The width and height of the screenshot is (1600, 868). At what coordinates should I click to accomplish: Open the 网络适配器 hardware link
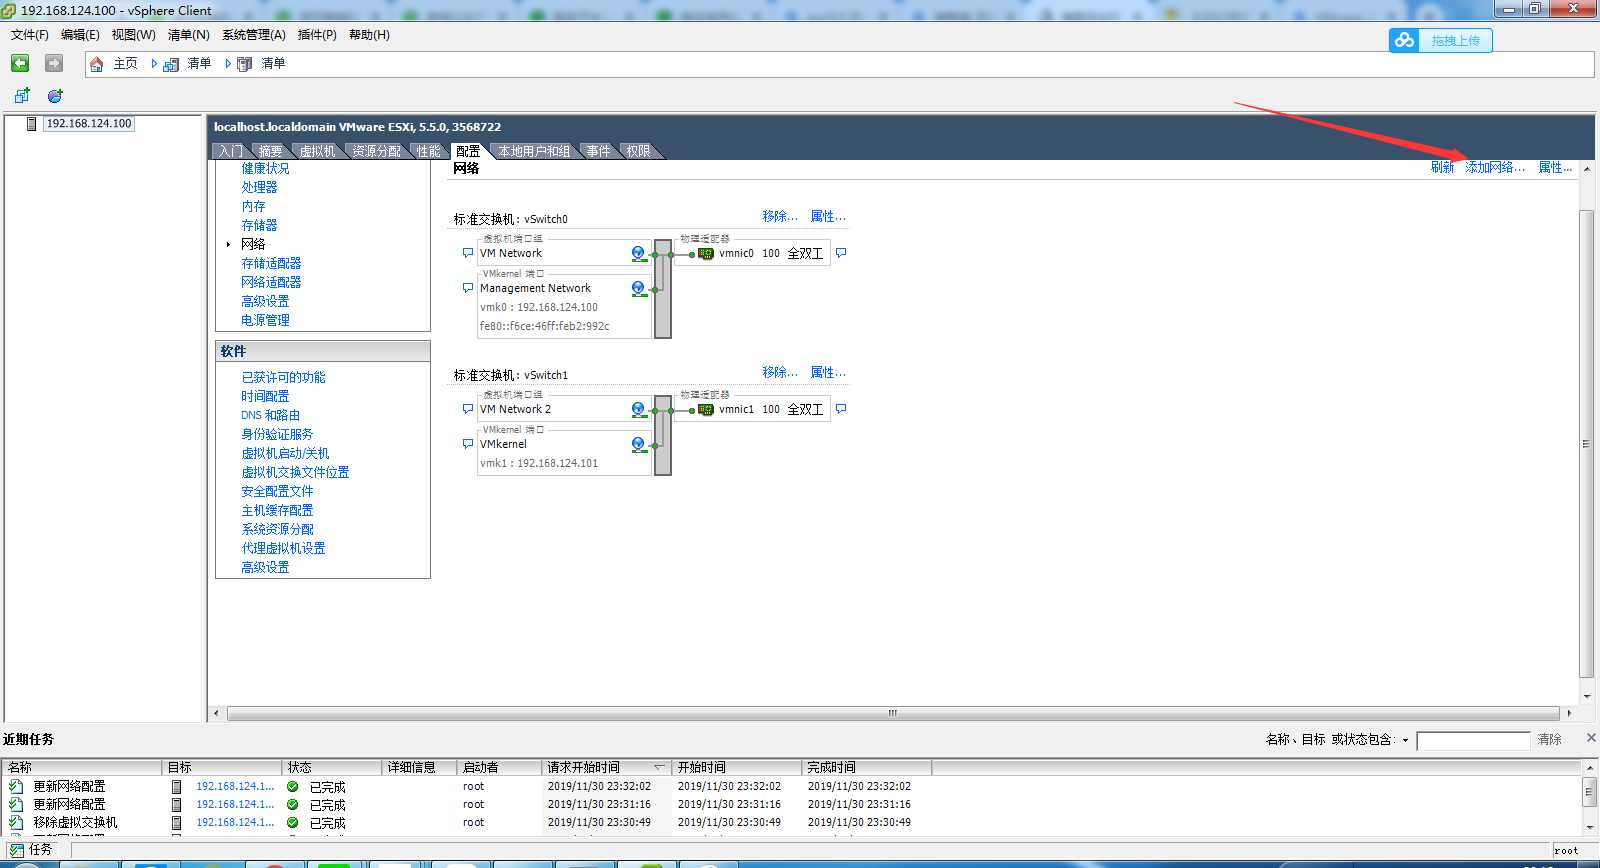(271, 282)
